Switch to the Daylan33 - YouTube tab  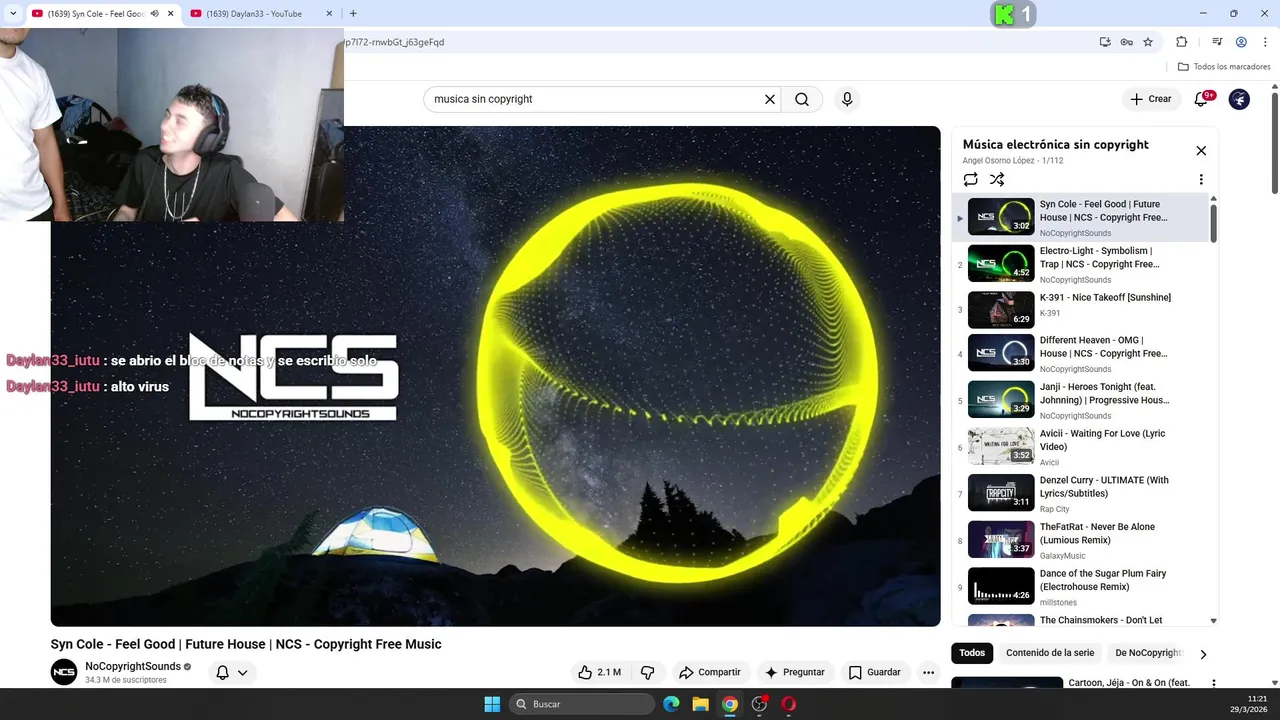(262, 13)
